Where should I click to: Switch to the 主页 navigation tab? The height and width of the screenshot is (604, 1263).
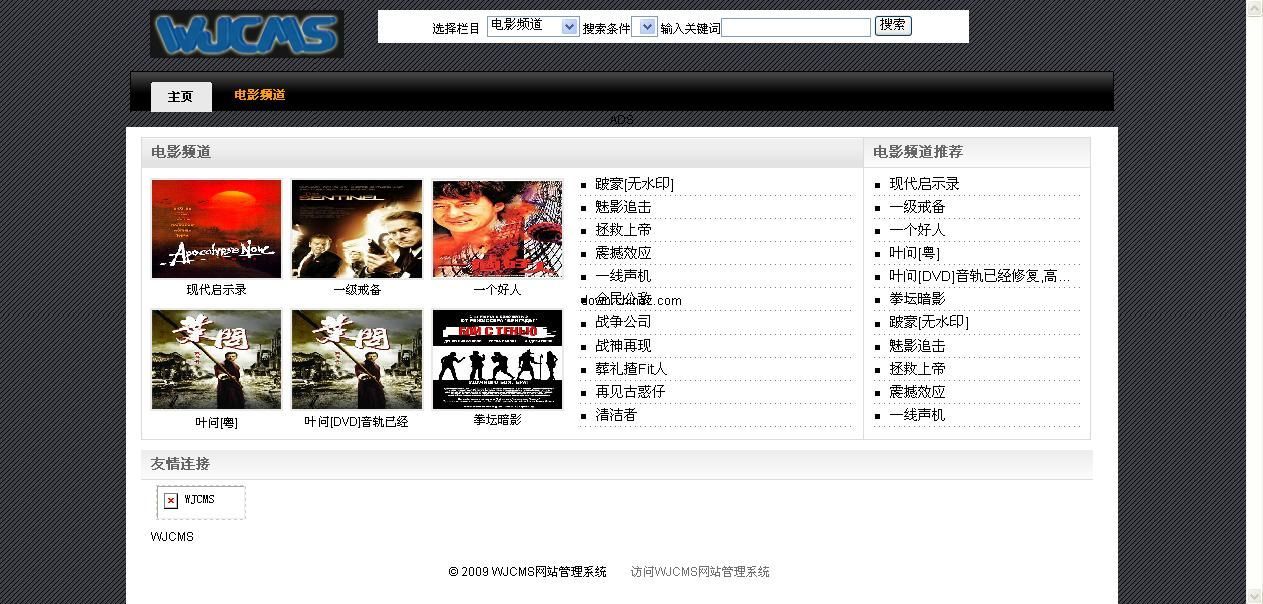[x=181, y=96]
